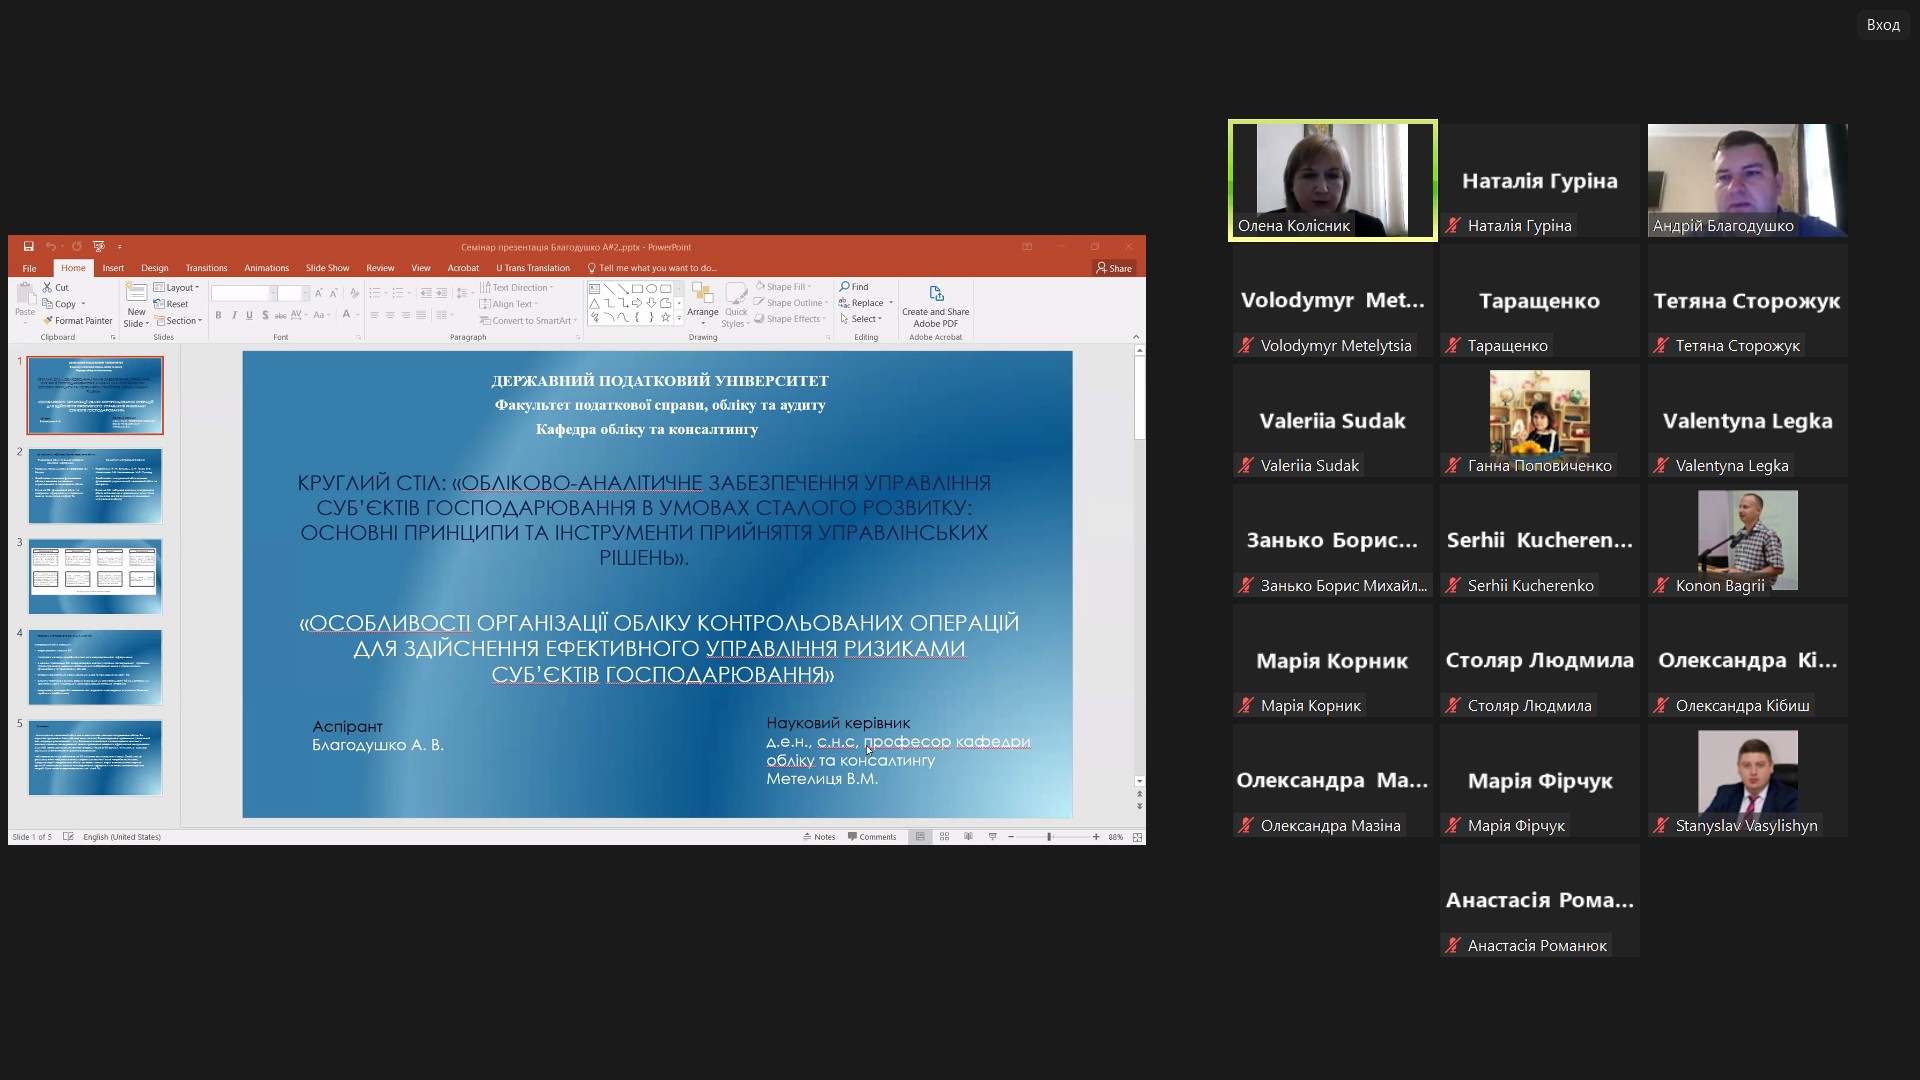The width and height of the screenshot is (1920, 1080).
Task: Switch to Reading view in the status bar
Action: 968,837
